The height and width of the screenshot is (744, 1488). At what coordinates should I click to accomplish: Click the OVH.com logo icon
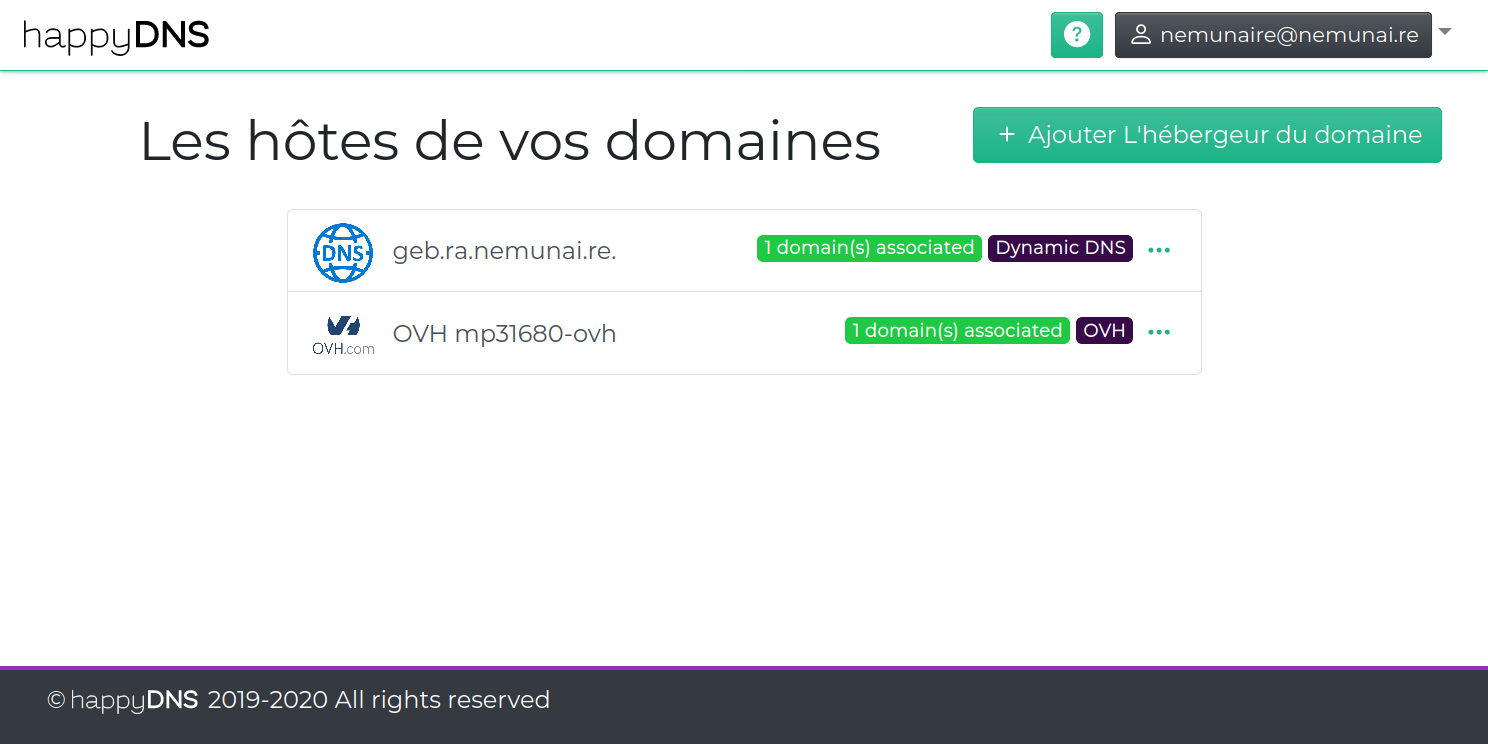(x=343, y=334)
